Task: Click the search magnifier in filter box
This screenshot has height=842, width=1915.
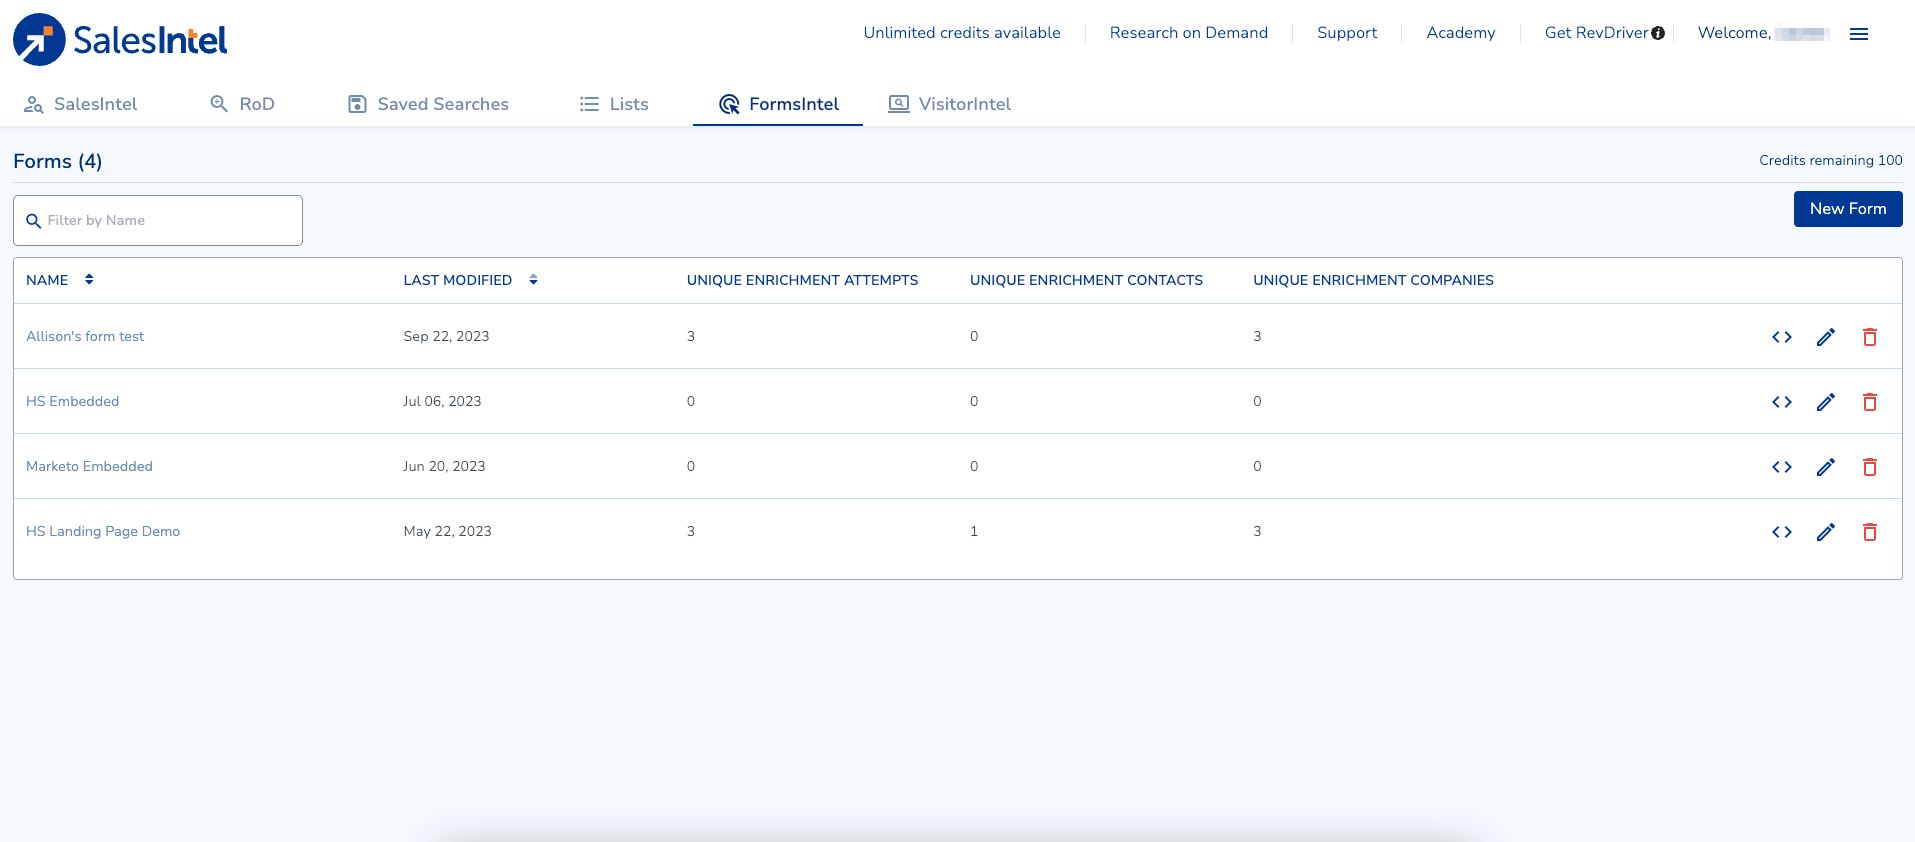Action: click(x=33, y=221)
